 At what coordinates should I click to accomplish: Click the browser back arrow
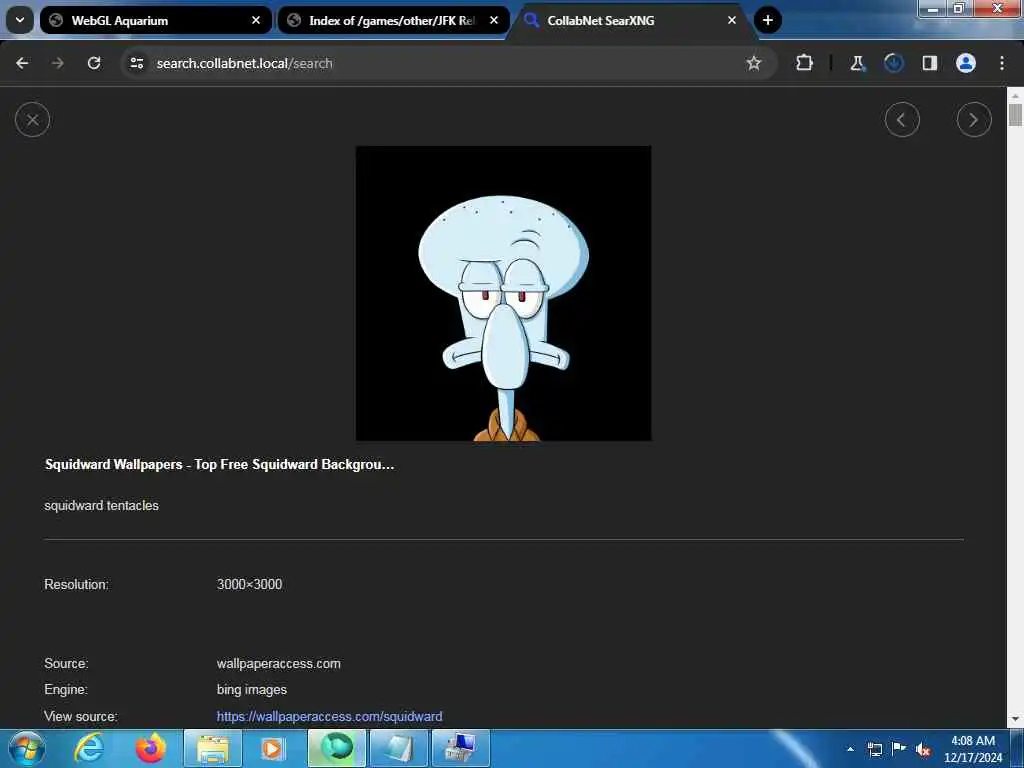(22, 63)
